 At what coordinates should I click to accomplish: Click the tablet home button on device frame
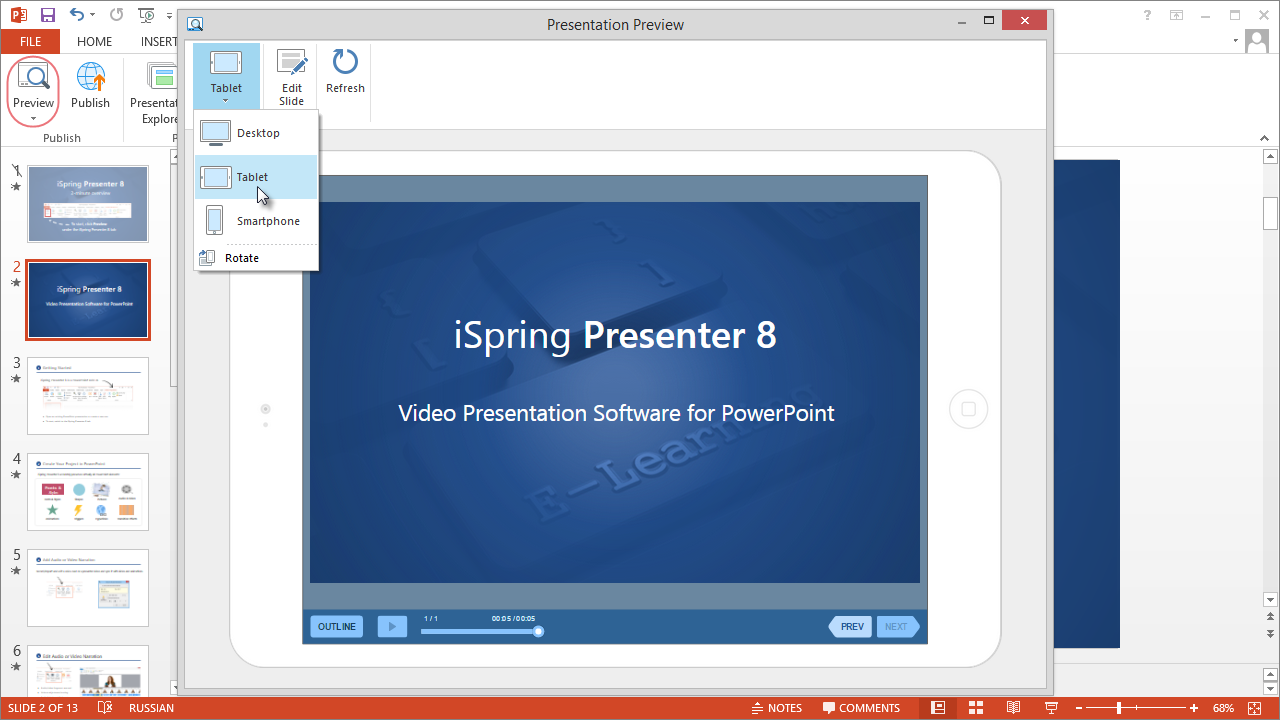pos(968,409)
